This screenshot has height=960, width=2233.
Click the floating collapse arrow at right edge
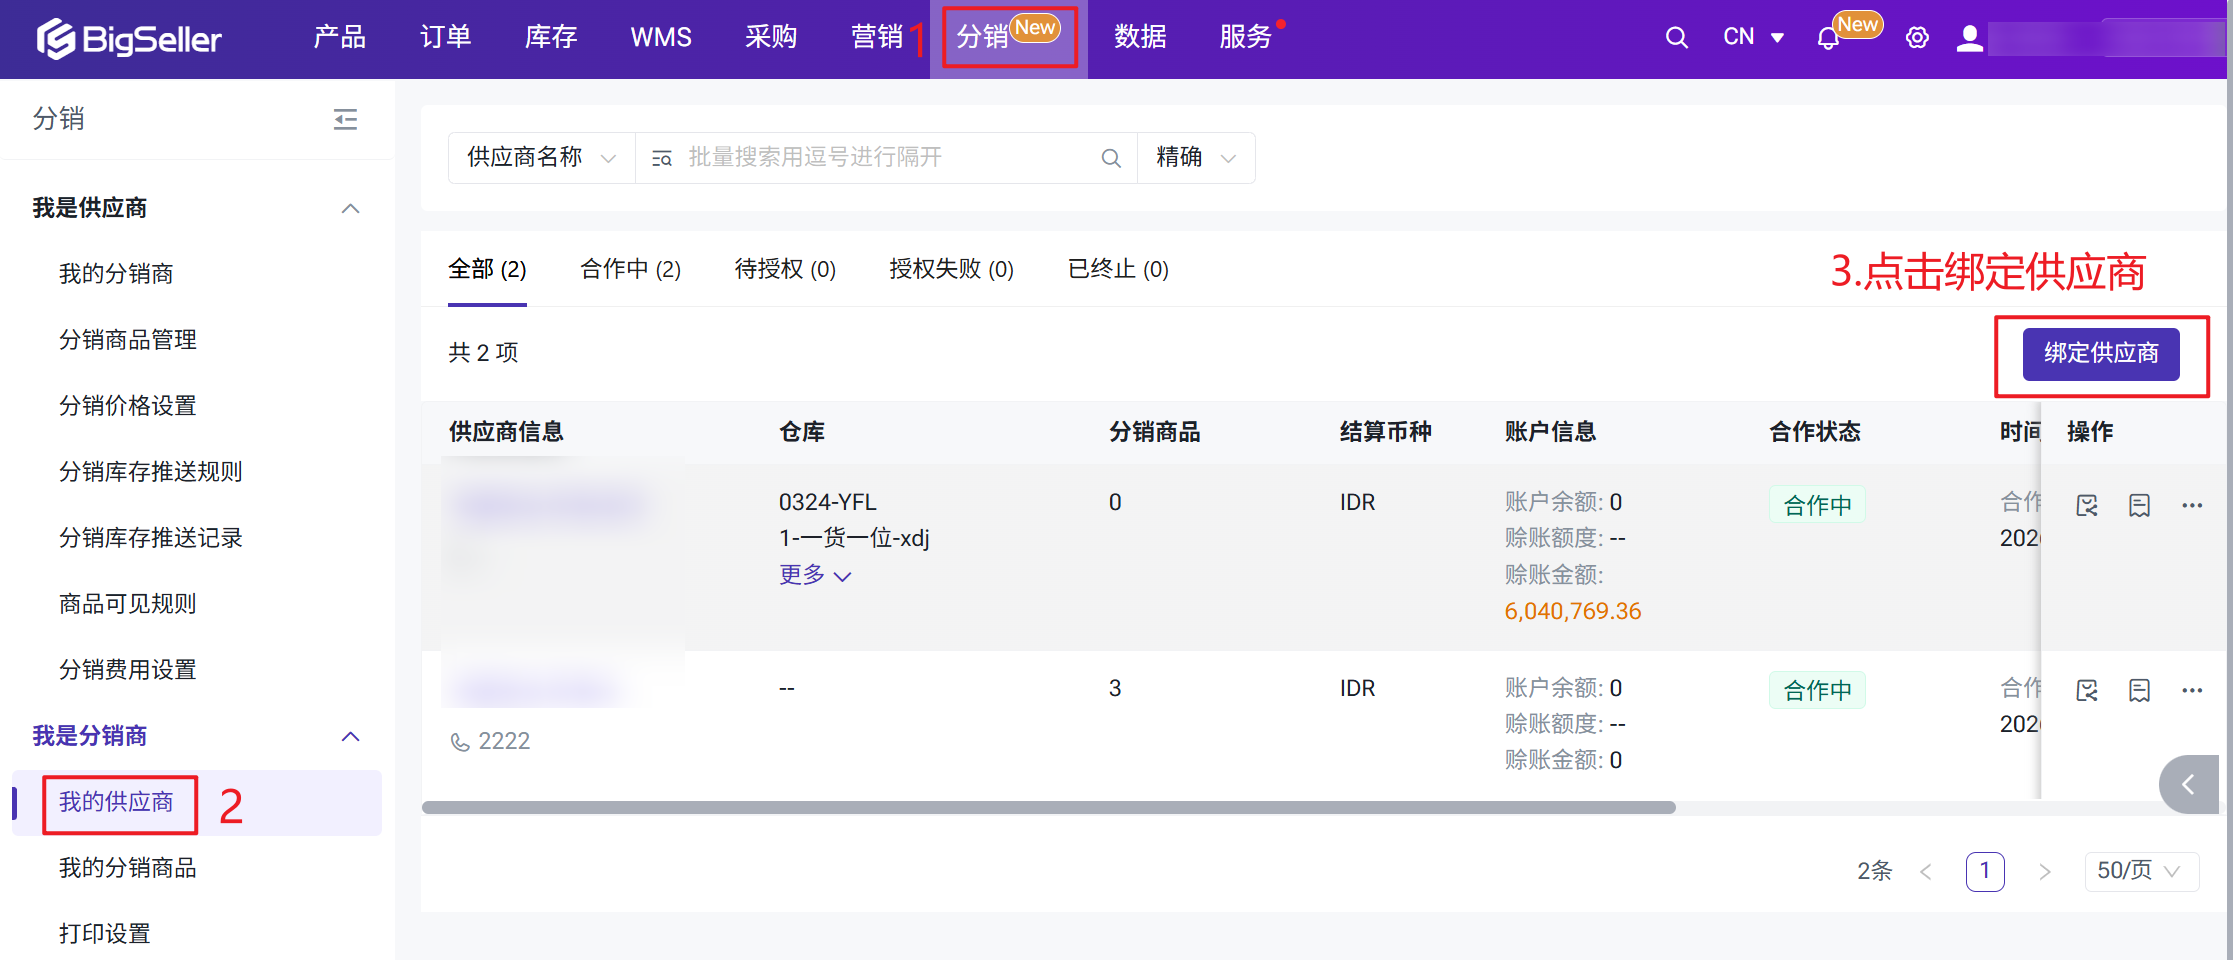[2188, 785]
